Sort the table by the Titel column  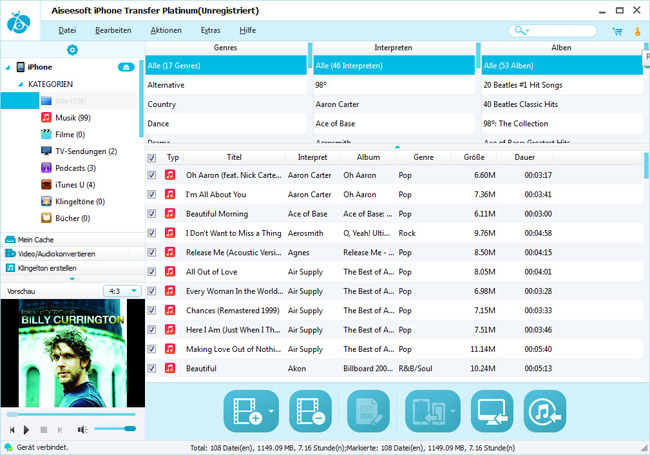click(x=234, y=157)
